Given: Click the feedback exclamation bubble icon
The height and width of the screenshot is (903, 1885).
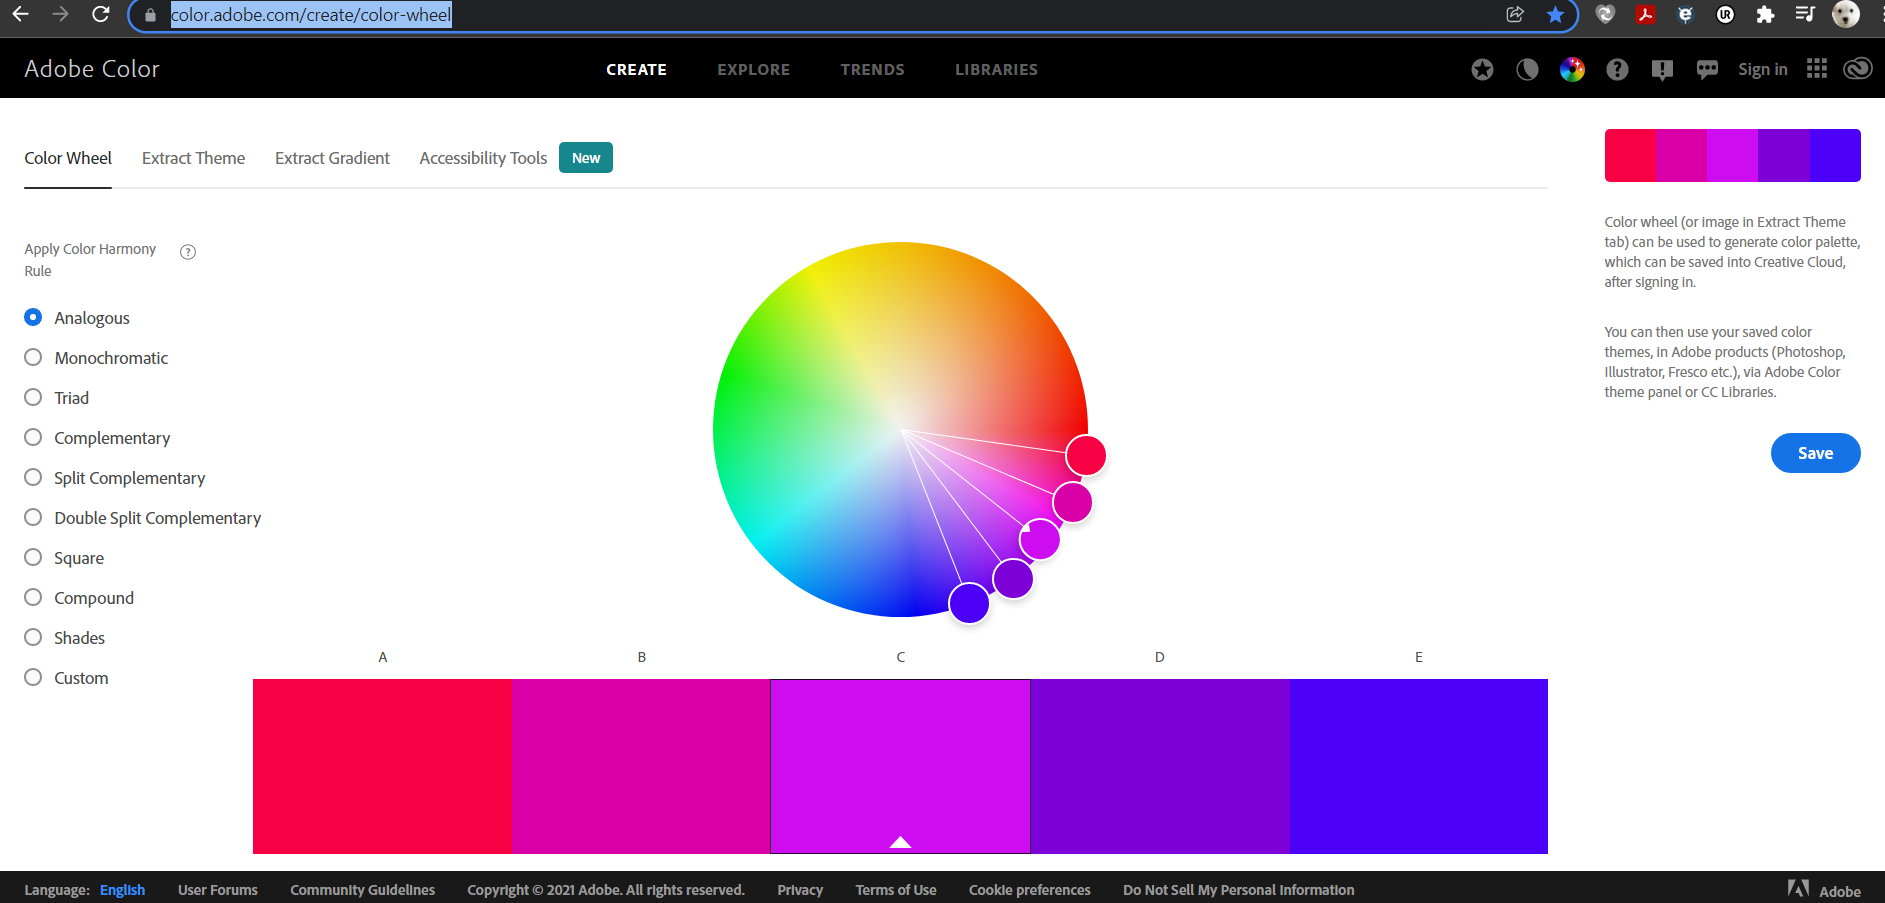Looking at the screenshot, I should [1662, 70].
